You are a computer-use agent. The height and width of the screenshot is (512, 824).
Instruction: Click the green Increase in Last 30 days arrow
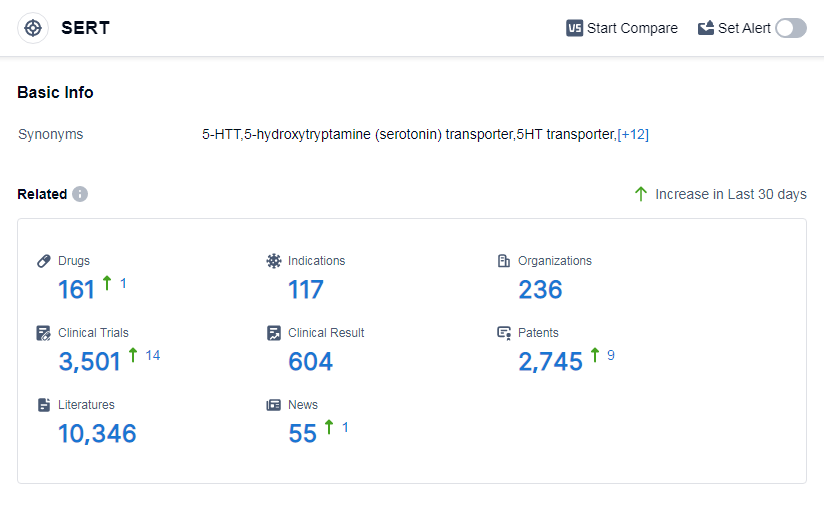tap(641, 194)
